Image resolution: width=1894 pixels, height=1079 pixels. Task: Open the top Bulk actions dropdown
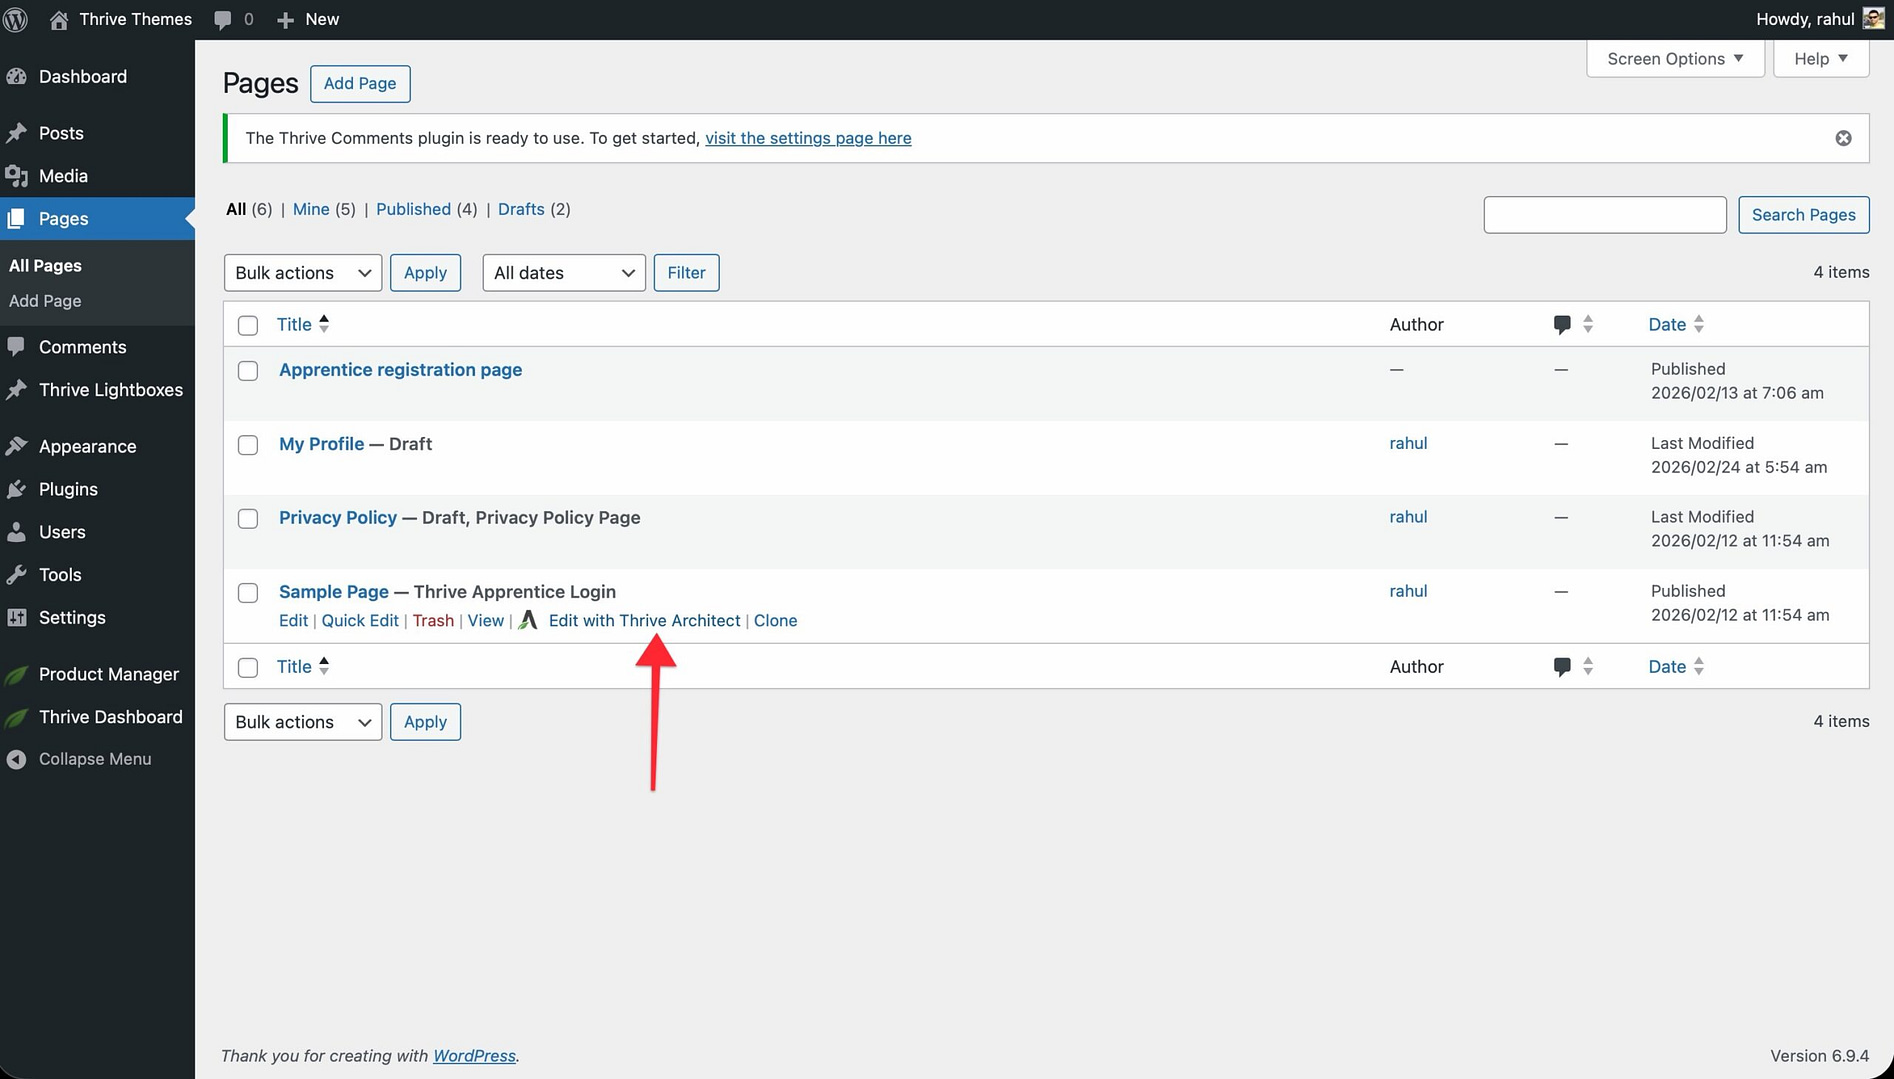pyautogui.click(x=302, y=273)
